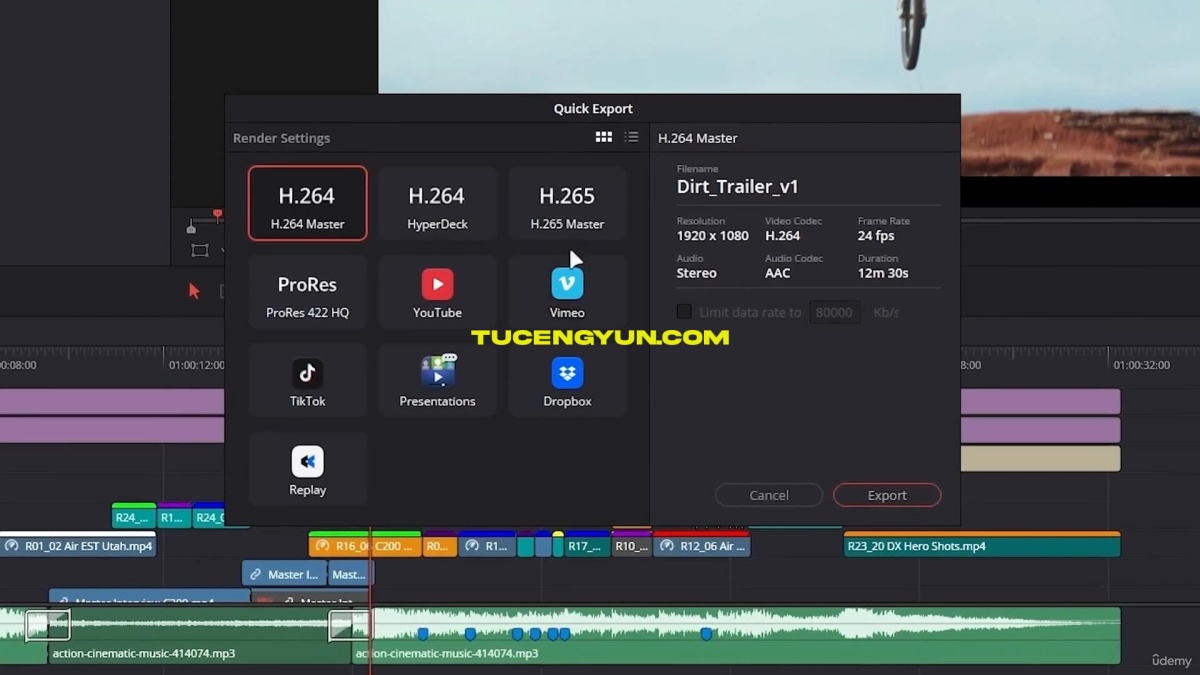Viewport: 1200px width, 675px height.
Task: Switch render presets to grid view
Action: 603,137
